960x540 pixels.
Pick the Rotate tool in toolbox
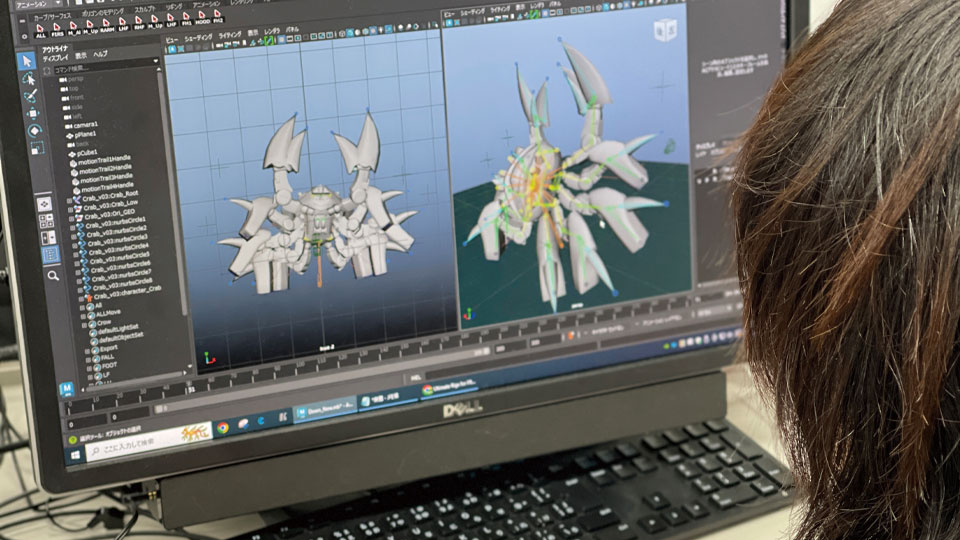click(35, 131)
